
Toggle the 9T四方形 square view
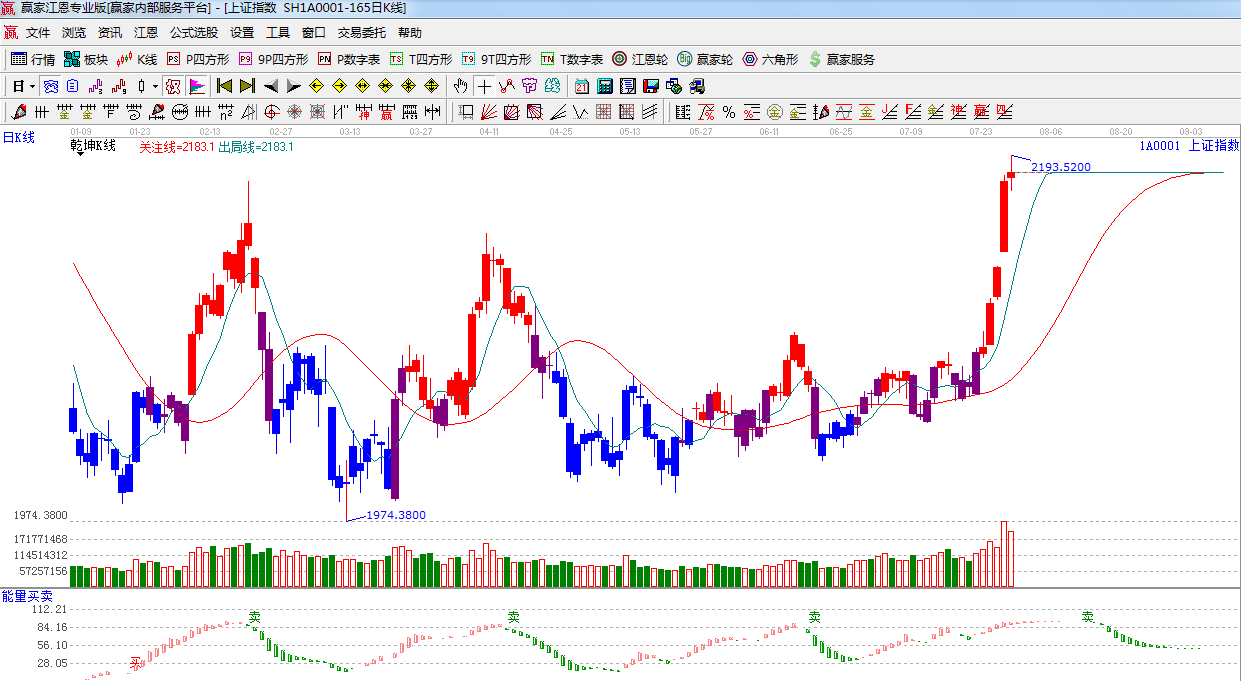click(x=496, y=60)
